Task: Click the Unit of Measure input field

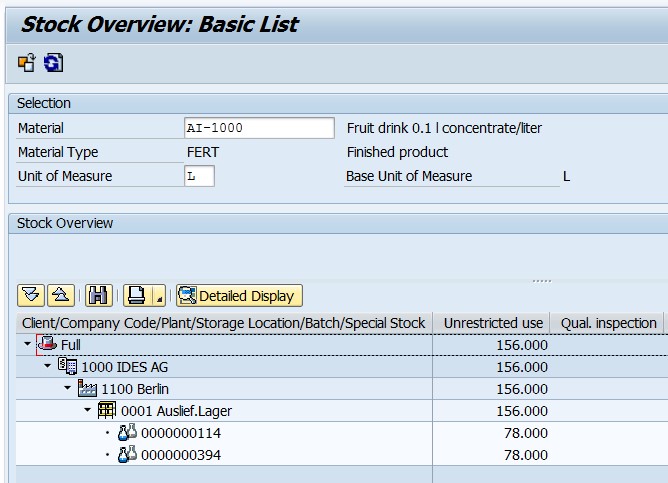Action: click(199, 176)
